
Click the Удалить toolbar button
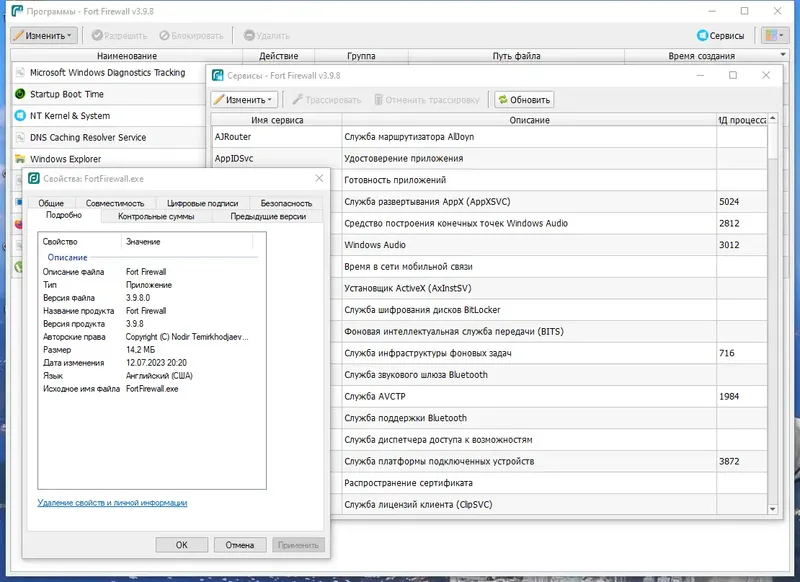tap(267, 36)
